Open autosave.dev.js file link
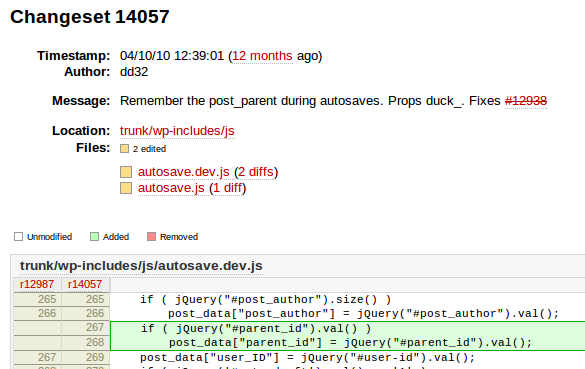The image size is (585, 369). [x=184, y=172]
